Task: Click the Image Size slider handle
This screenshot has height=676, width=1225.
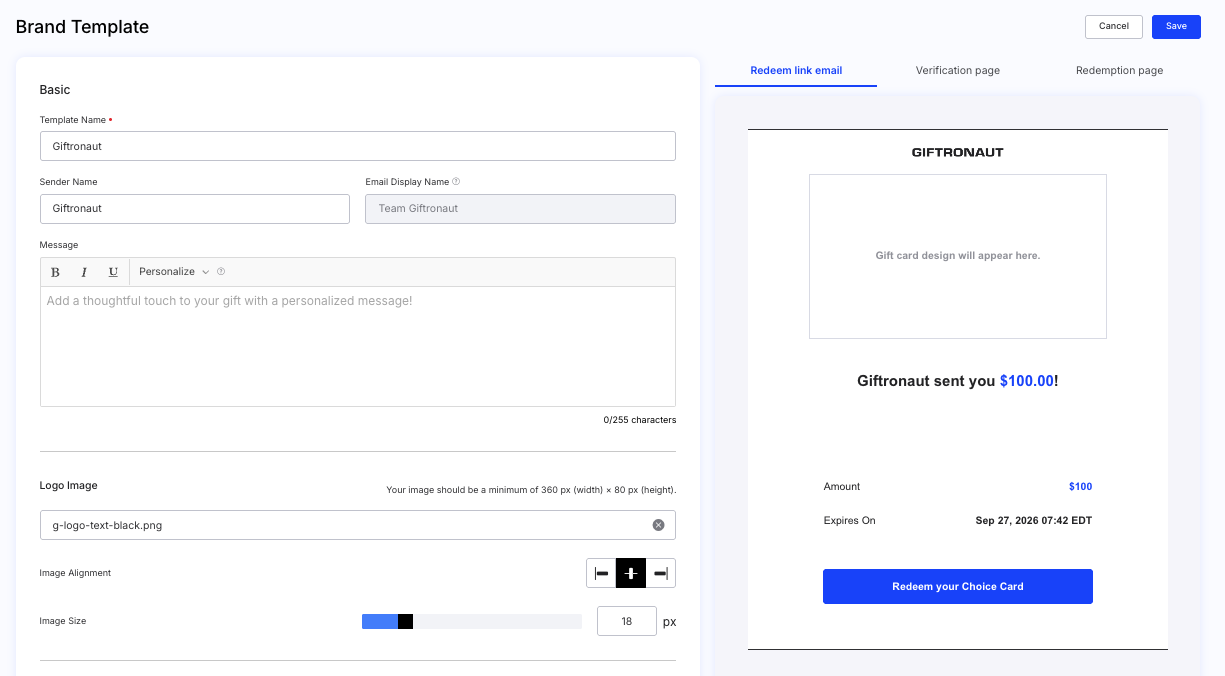Action: 406,622
